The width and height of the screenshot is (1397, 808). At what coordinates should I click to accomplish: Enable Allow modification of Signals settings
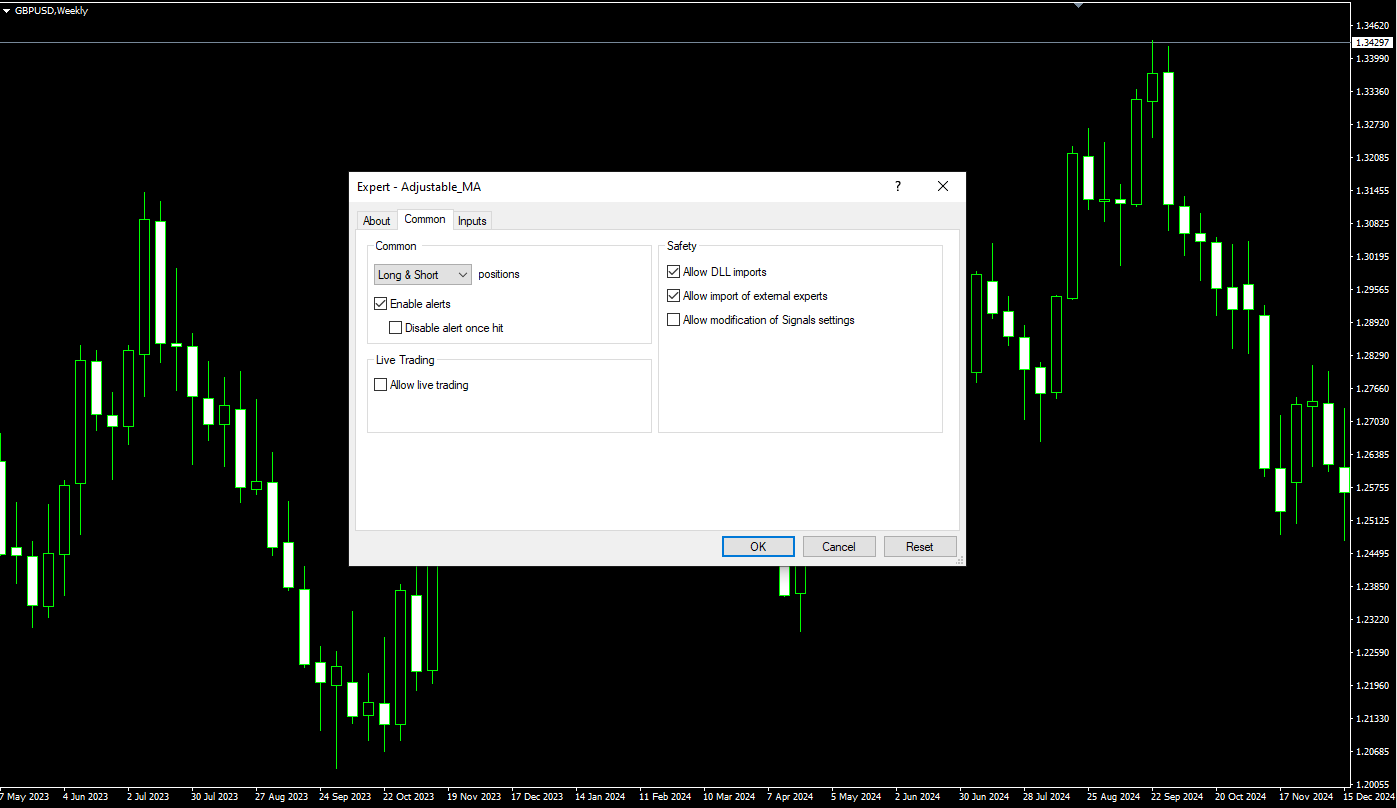[674, 320]
